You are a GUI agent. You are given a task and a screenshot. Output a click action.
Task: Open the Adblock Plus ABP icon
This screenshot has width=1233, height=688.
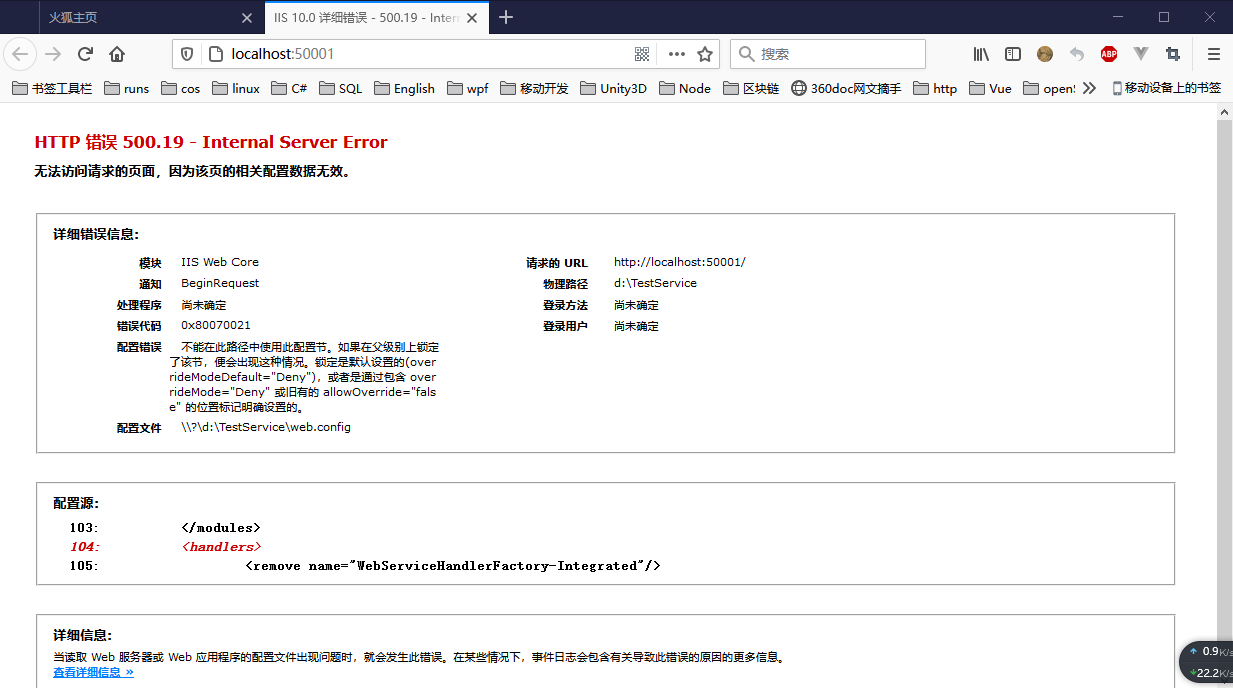click(1109, 54)
